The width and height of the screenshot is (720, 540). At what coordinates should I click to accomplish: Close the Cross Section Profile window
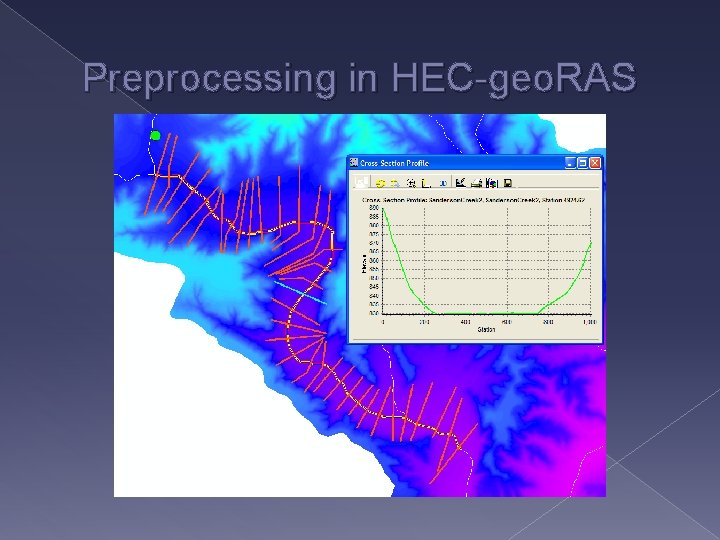pyautogui.click(x=595, y=163)
